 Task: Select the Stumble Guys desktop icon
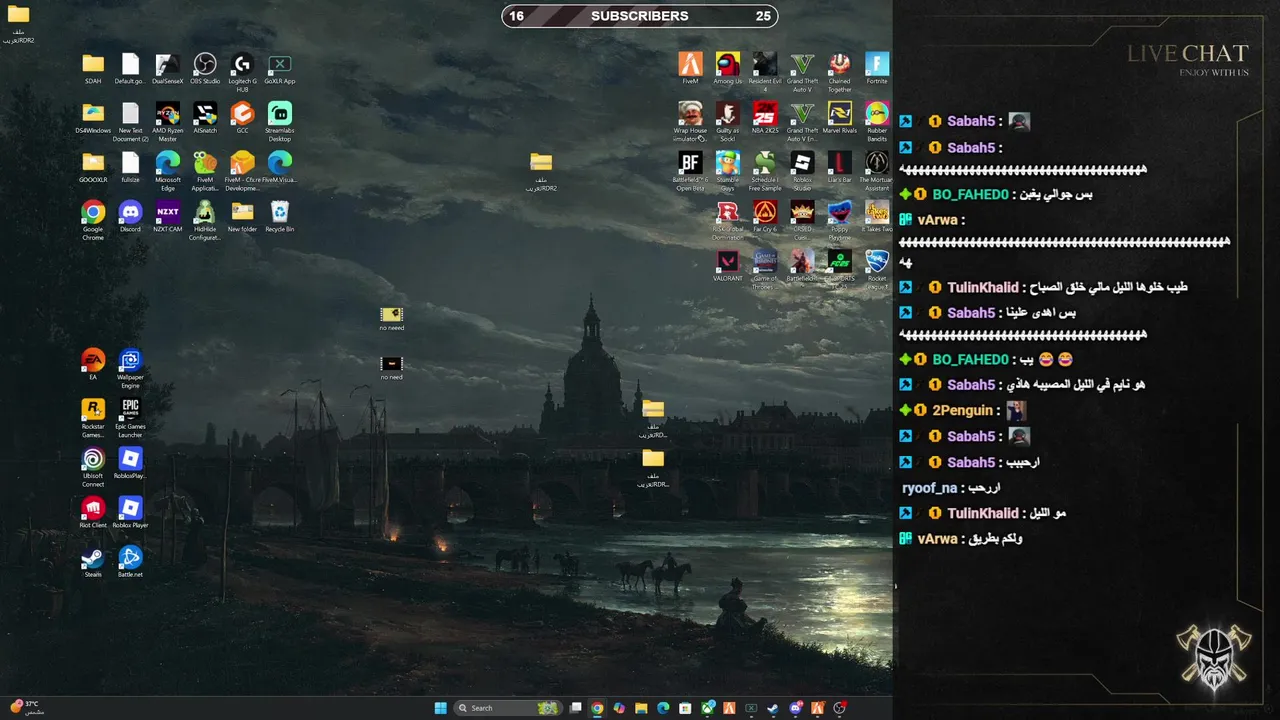coord(728,171)
